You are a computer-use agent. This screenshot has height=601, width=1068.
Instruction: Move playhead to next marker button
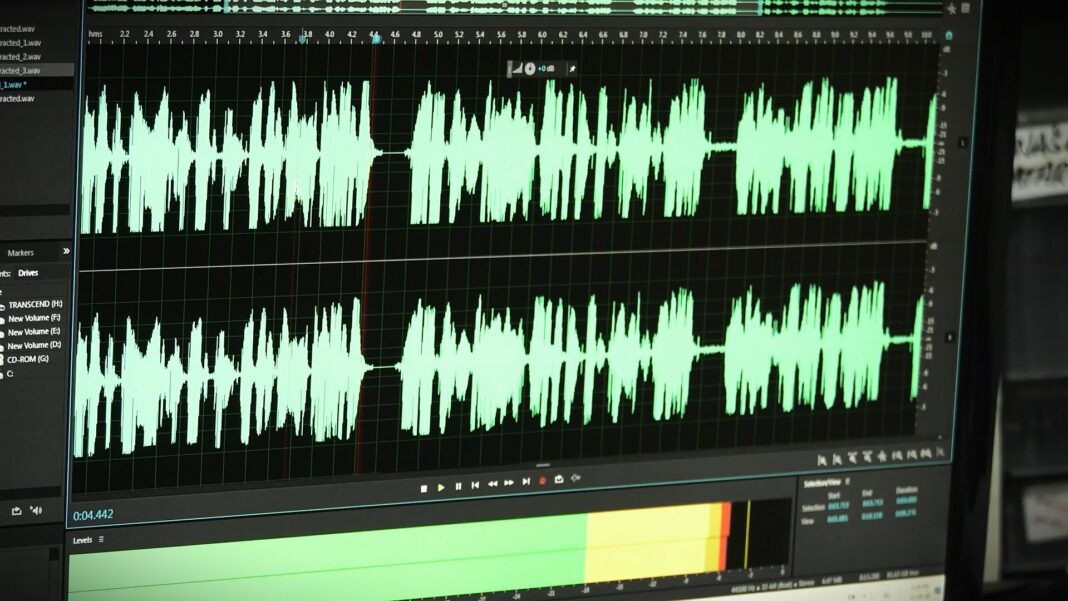pyautogui.click(x=526, y=482)
